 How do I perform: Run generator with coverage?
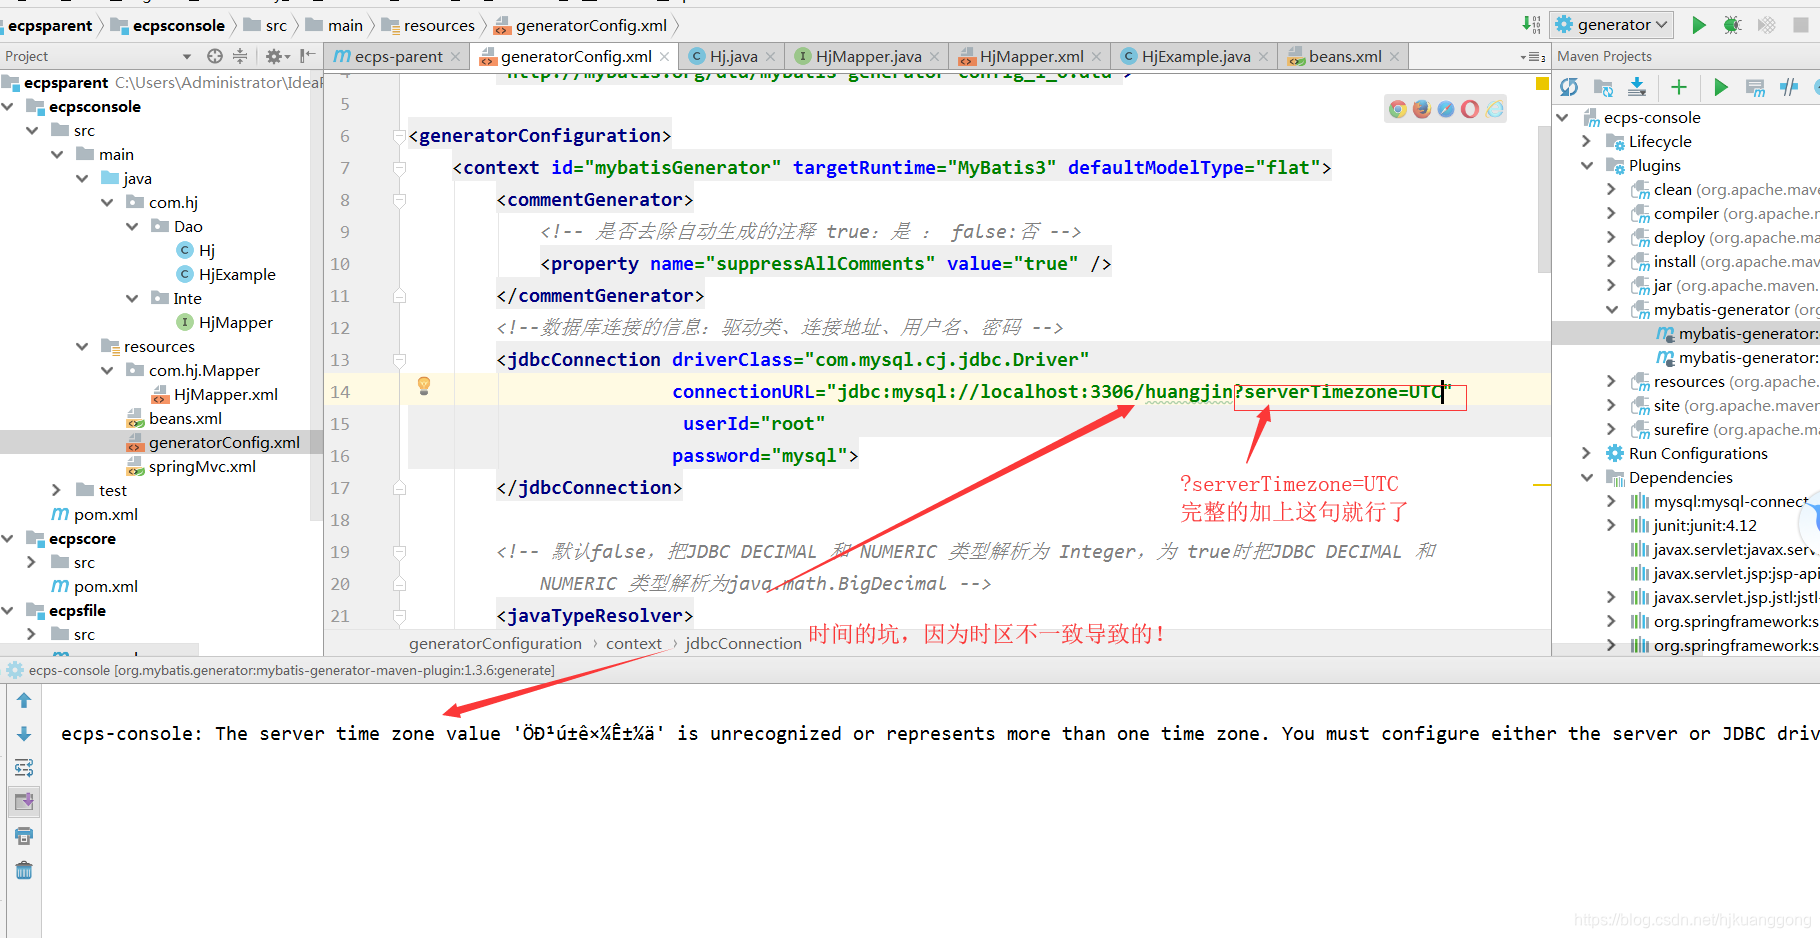pyautogui.click(x=1767, y=25)
